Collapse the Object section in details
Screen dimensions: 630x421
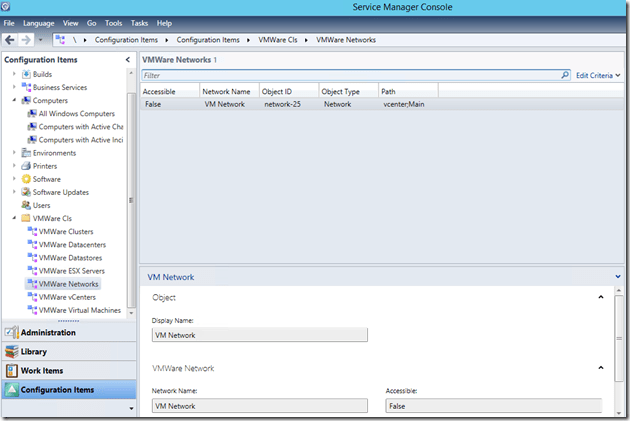pos(601,297)
